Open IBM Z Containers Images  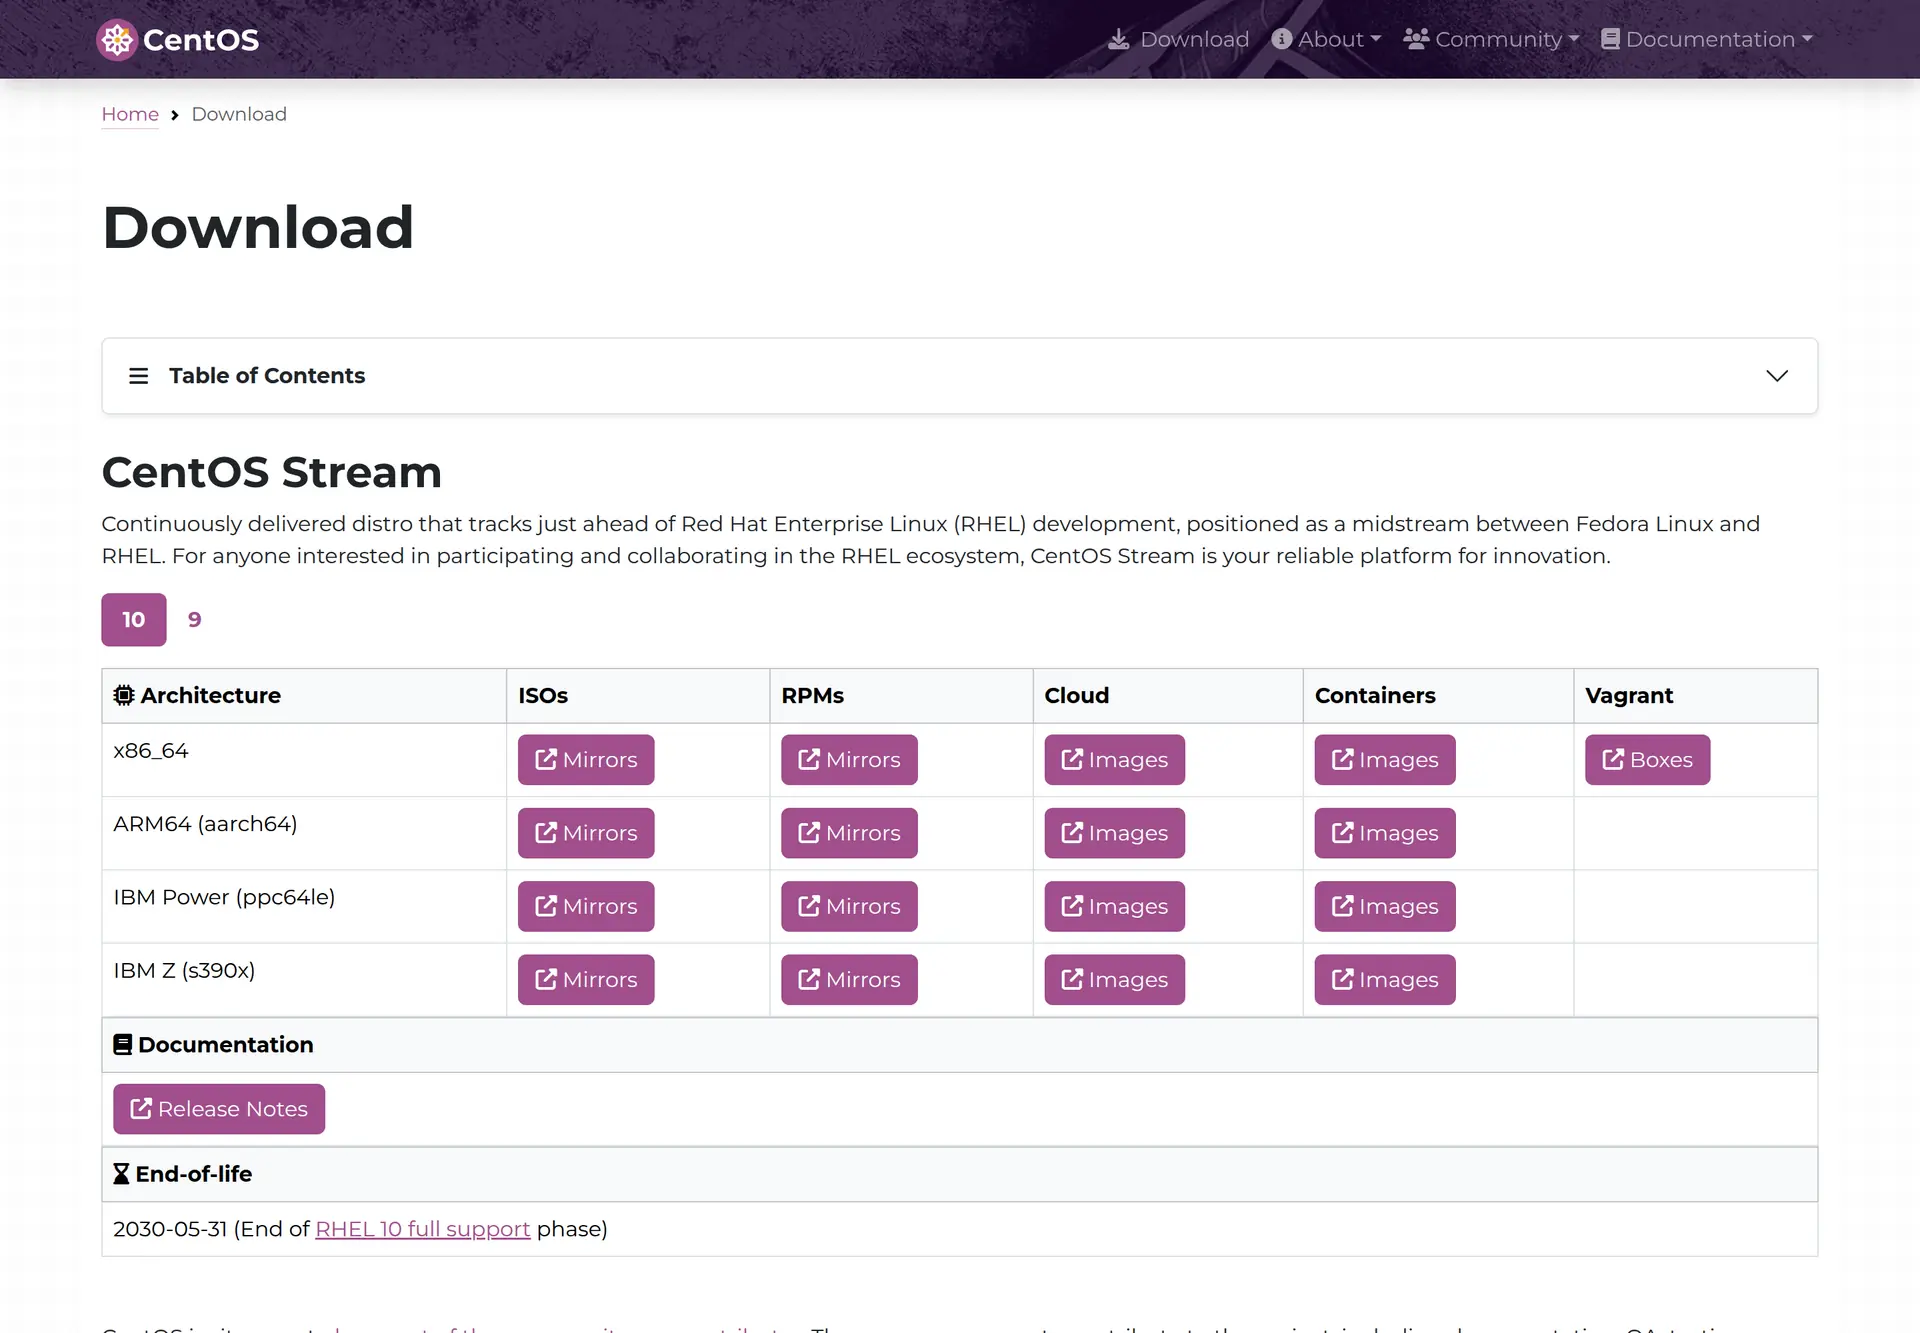[1385, 980]
